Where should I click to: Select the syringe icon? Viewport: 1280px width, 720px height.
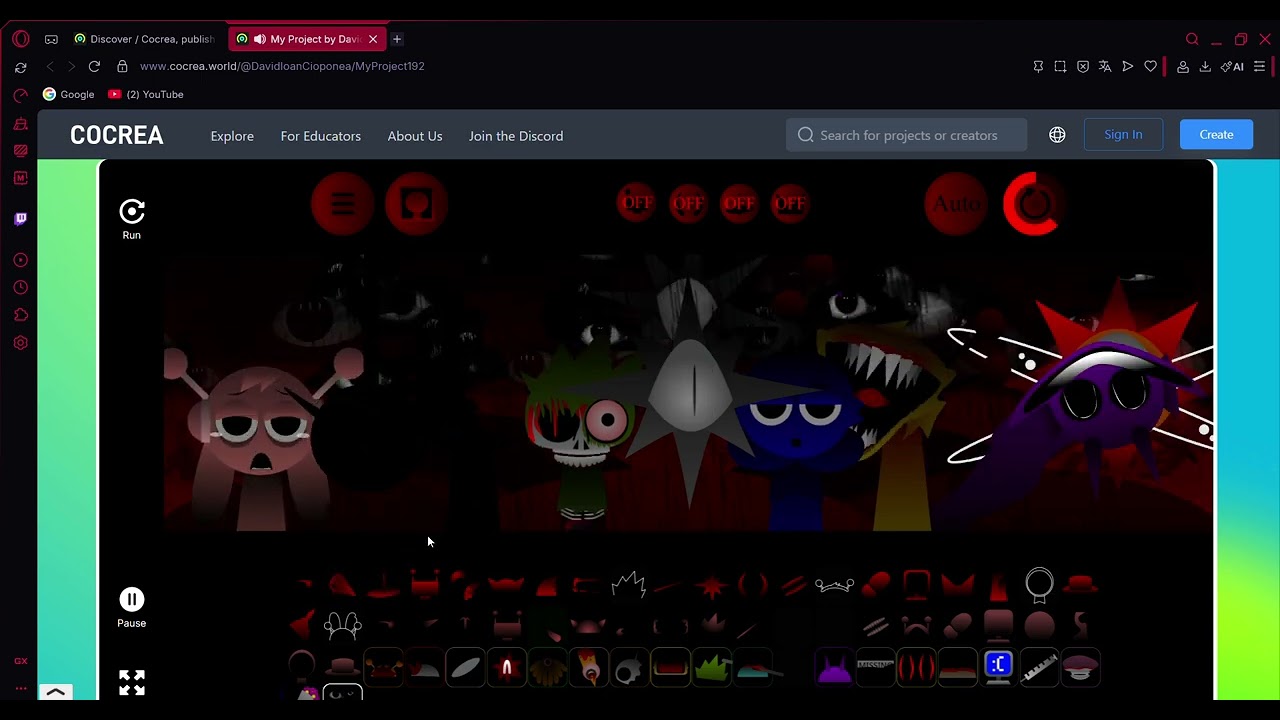click(x=1039, y=667)
